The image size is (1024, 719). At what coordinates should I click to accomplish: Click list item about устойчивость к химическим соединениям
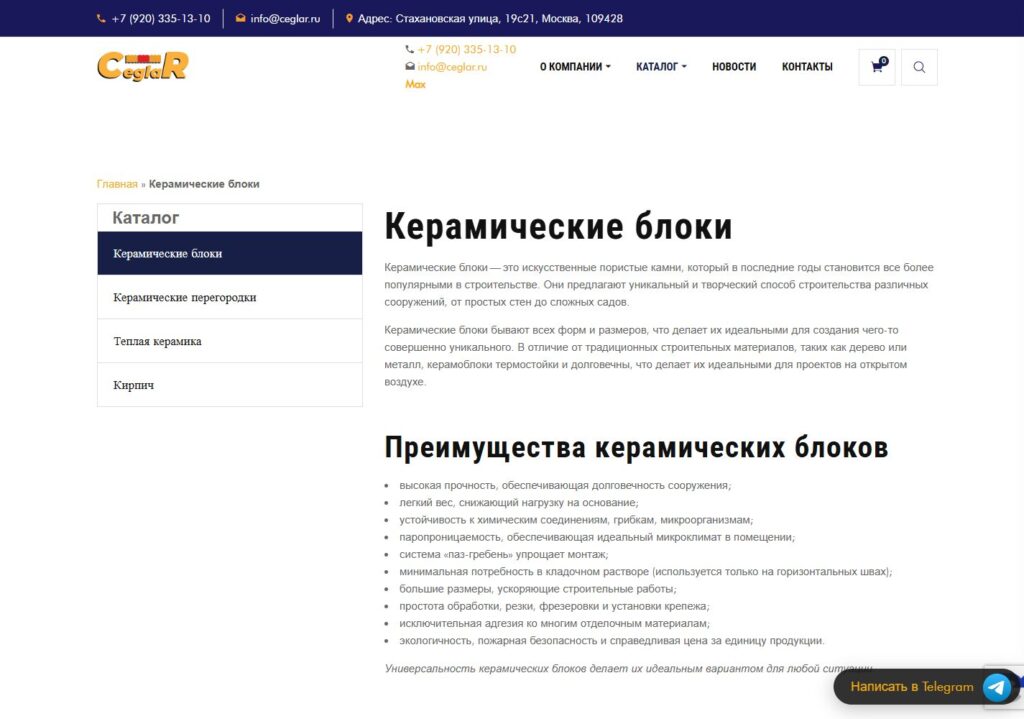click(576, 520)
